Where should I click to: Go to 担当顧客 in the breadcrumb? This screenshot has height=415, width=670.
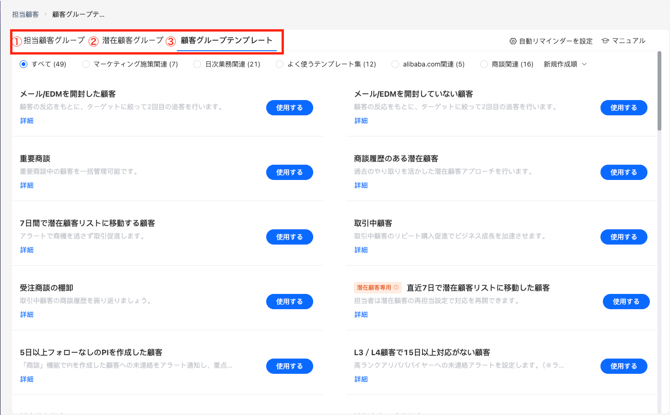point(25,14)
